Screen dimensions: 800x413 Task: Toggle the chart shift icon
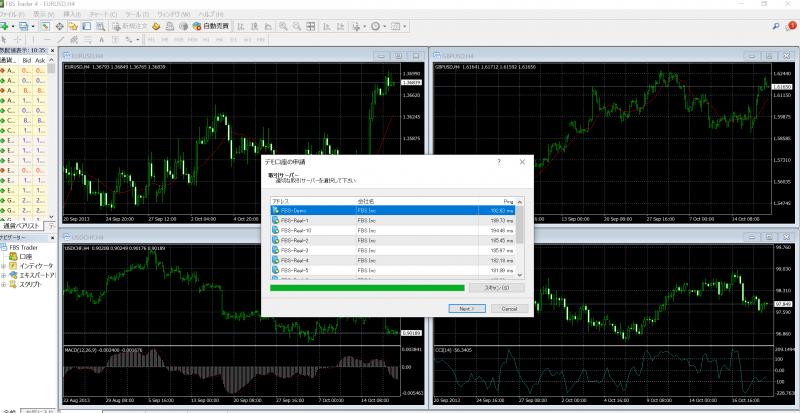[340, 26]
